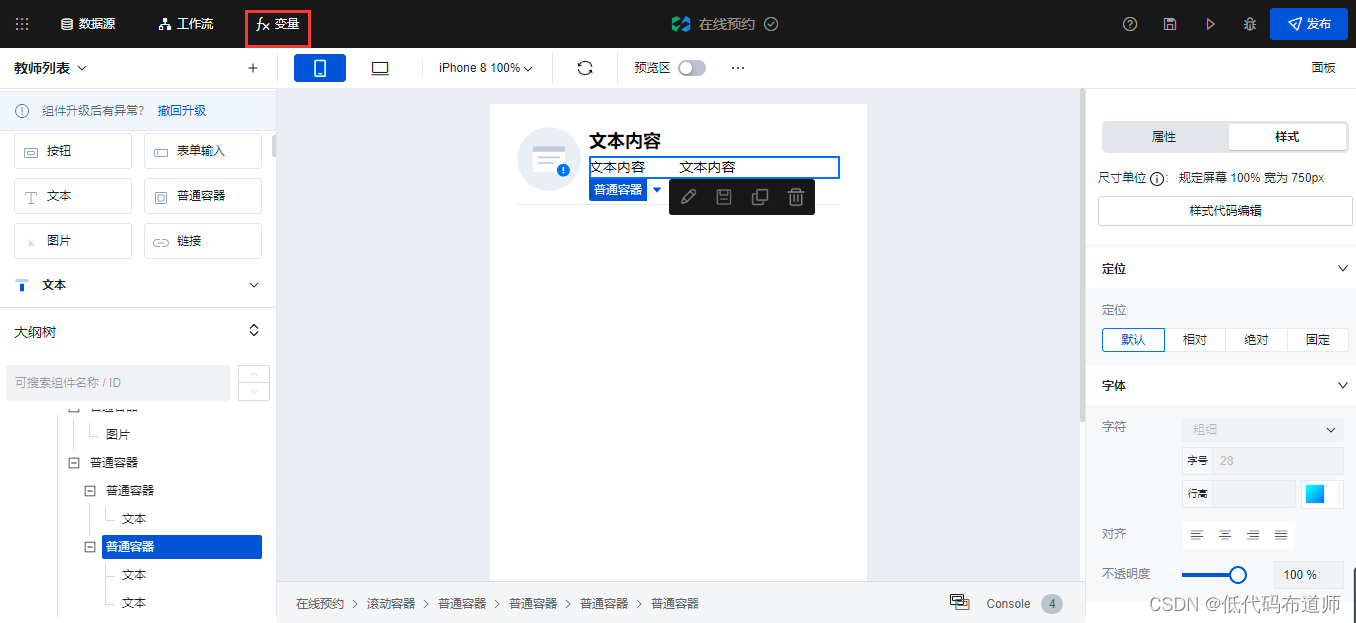Select the 图片 image component
The image size is (1356, 623).
coord(73,241)
